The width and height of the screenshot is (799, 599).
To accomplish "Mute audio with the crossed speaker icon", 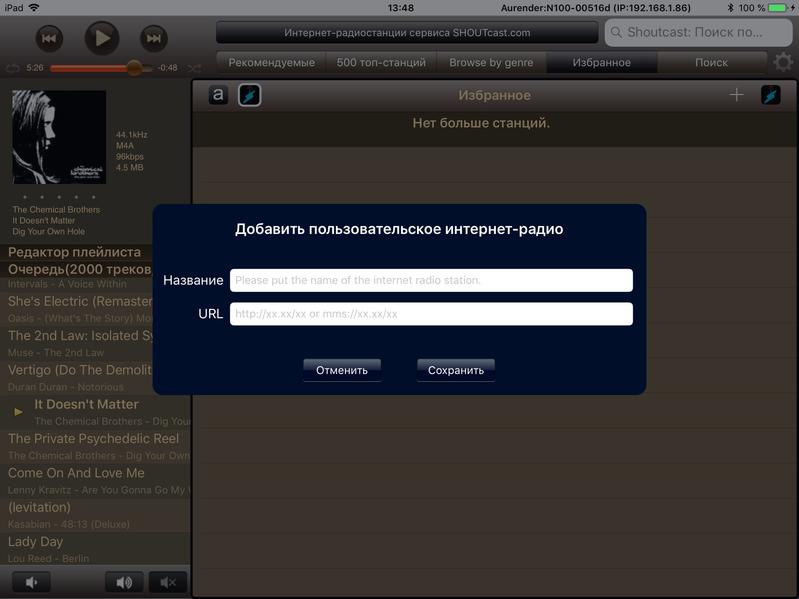I will tap(168, 582).
